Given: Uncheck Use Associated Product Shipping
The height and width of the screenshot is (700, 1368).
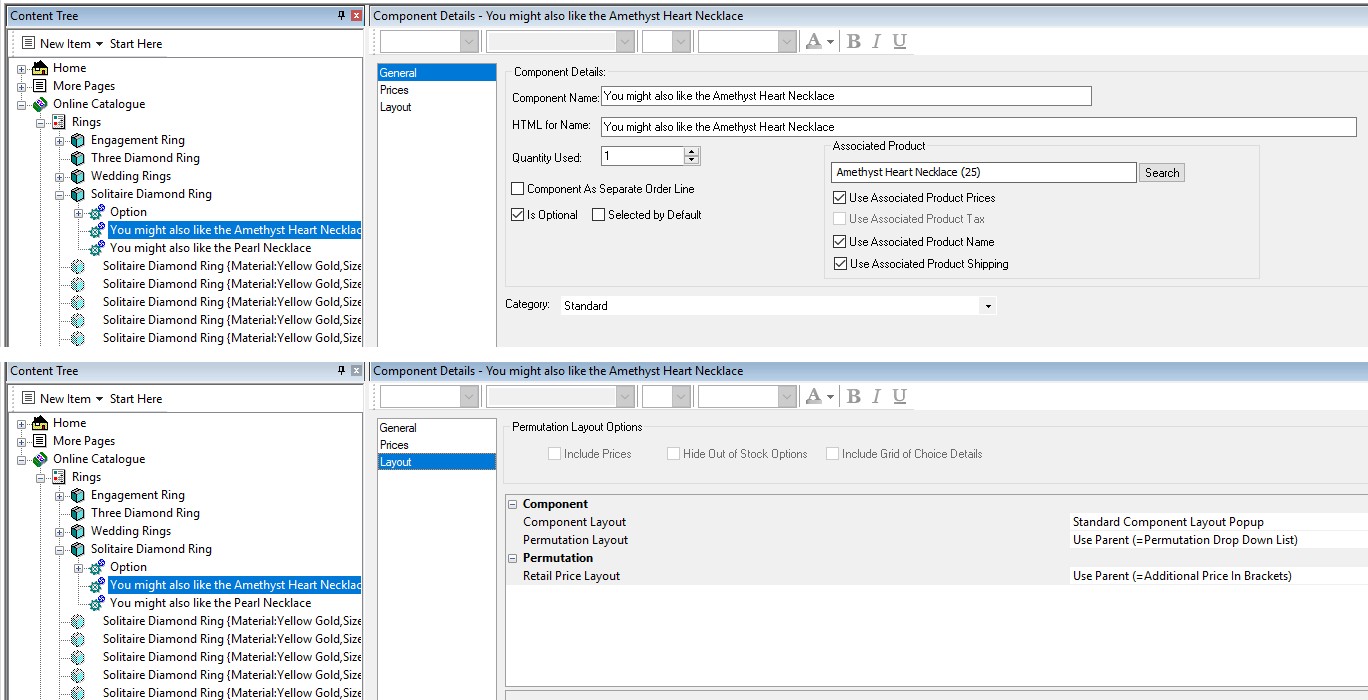Looking at the screenshot, I should 840,264.
